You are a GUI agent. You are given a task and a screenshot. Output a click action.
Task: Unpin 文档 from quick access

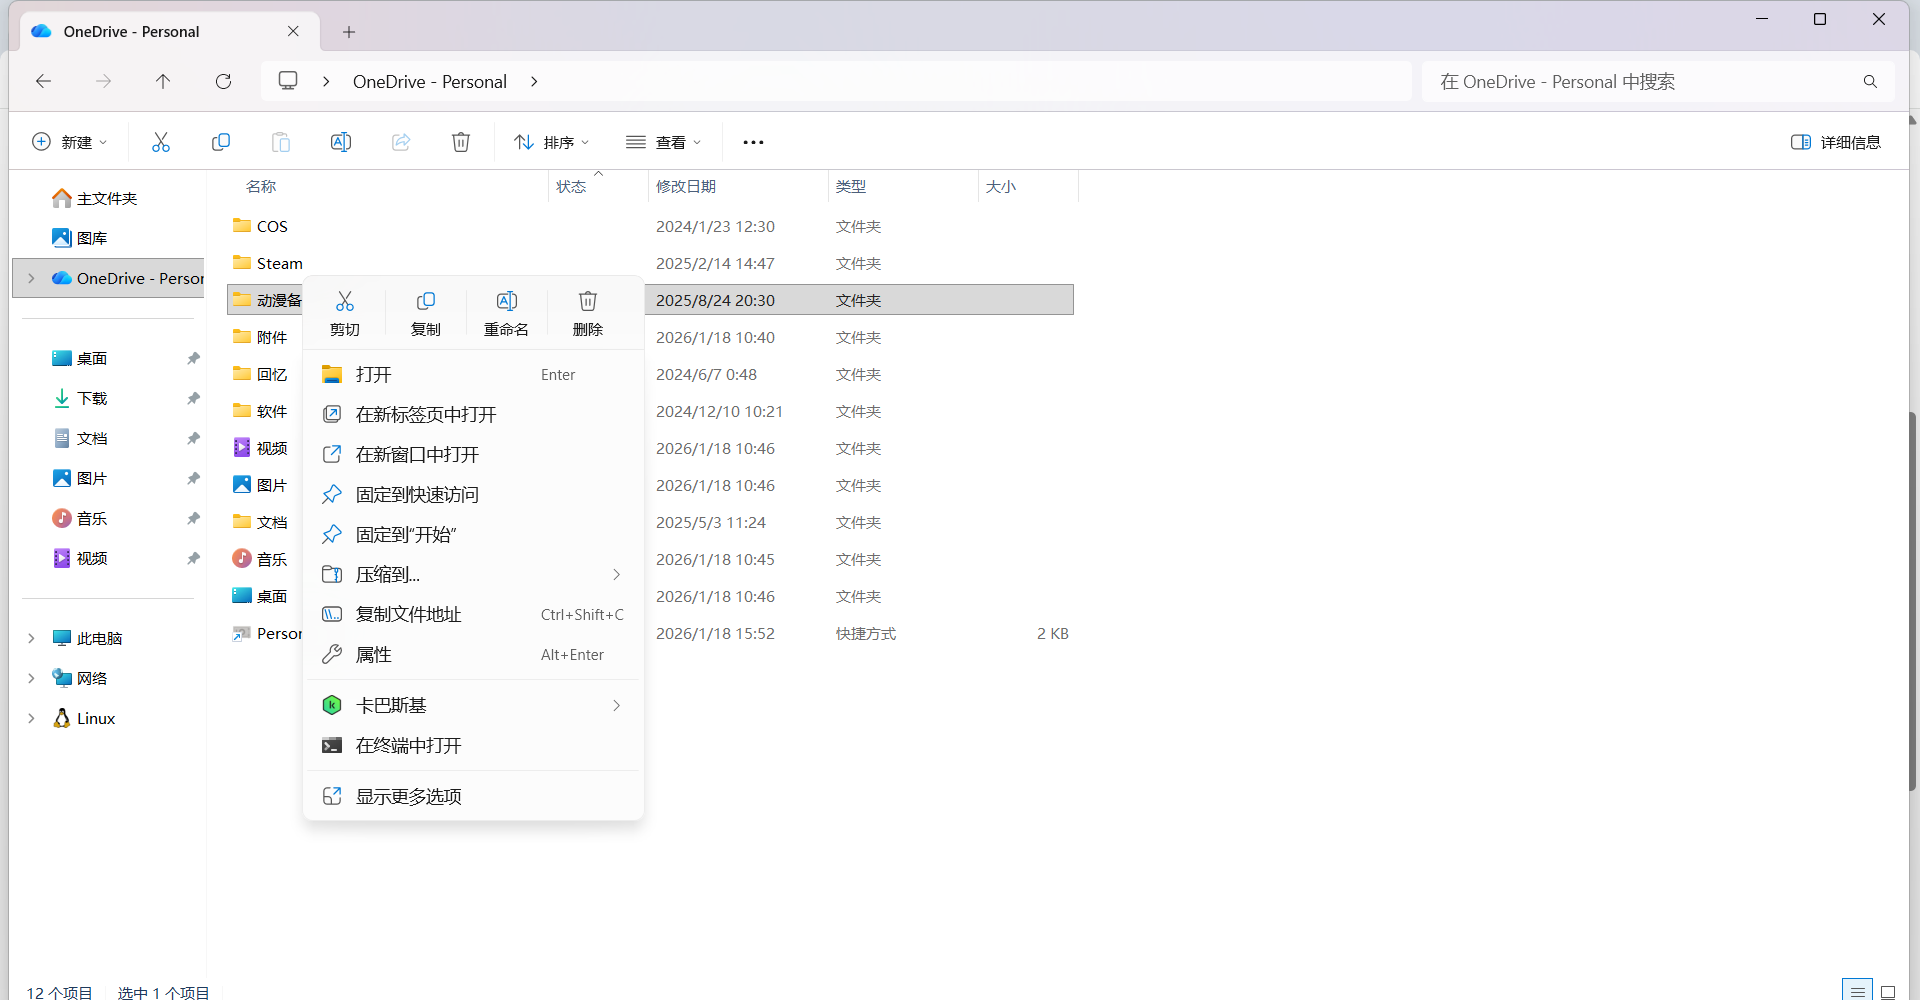pyautogui.click(x=193, y=438)
